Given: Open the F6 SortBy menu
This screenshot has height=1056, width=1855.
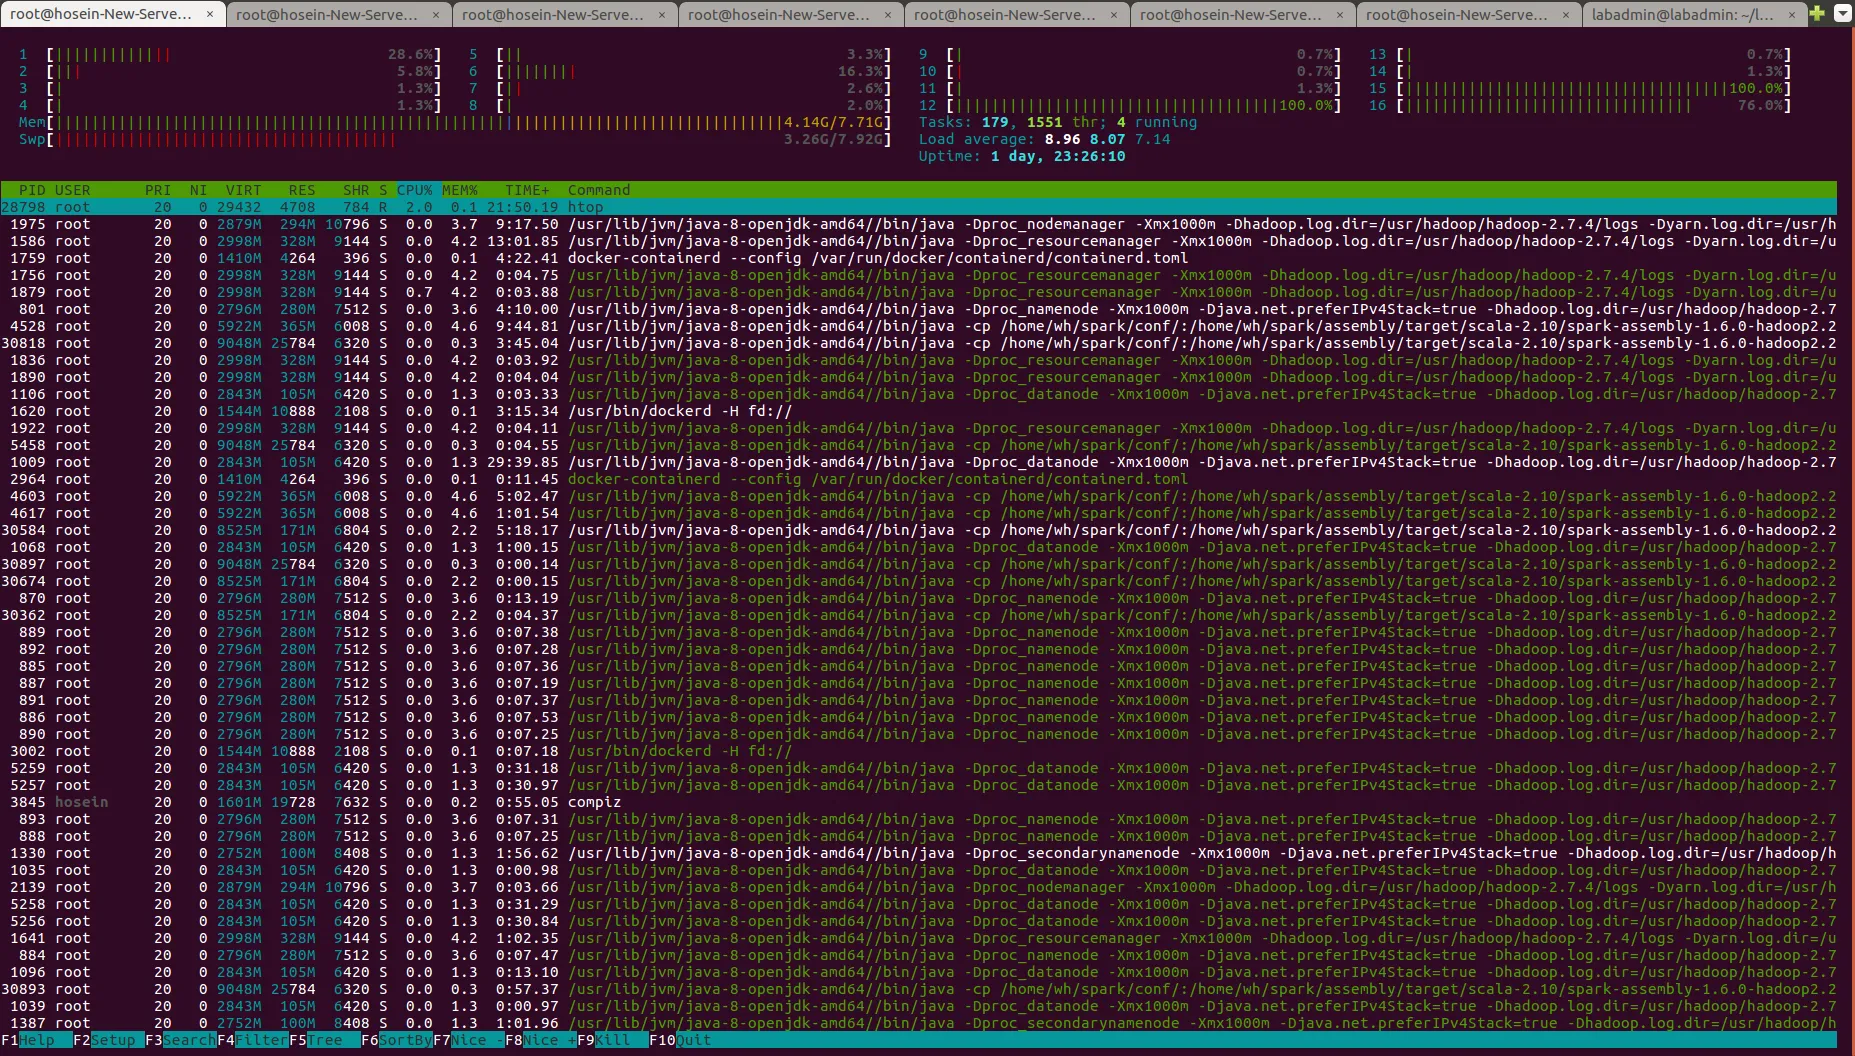Looking at the screenshot, I should click(x=396, y=1040).
